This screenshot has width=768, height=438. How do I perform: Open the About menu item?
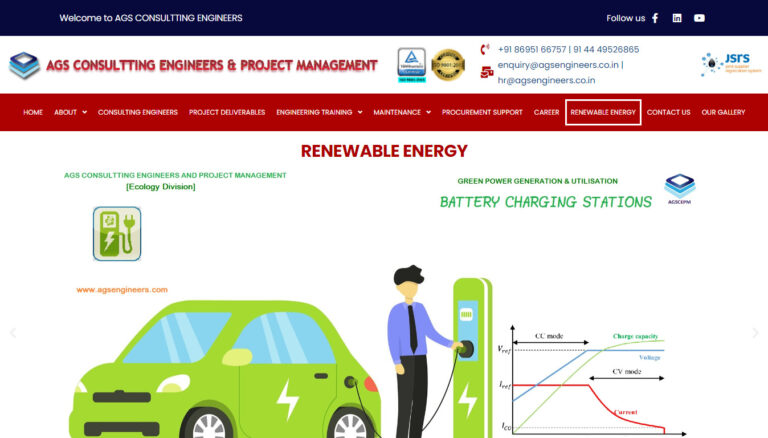(66, 112)
